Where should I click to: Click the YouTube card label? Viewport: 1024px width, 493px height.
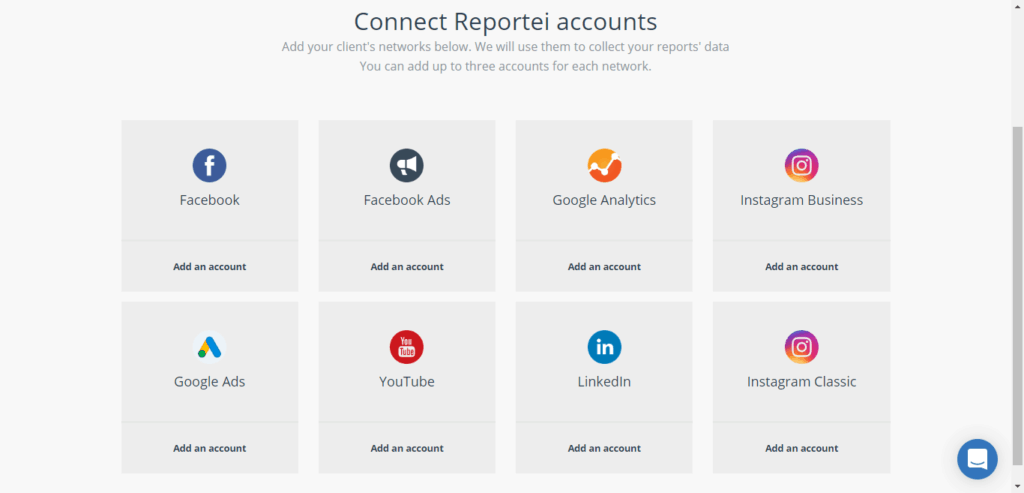click(x=407, y=381)
